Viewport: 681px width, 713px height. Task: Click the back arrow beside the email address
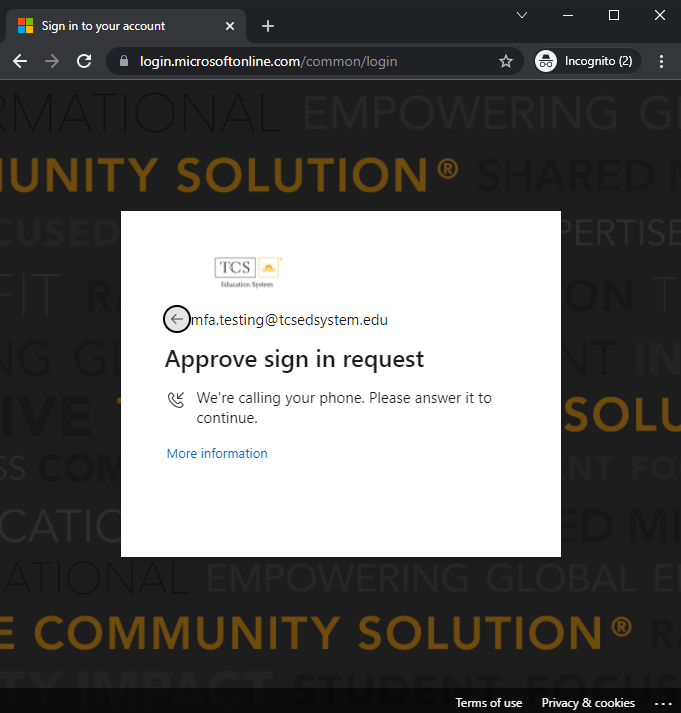pos(177,319)
